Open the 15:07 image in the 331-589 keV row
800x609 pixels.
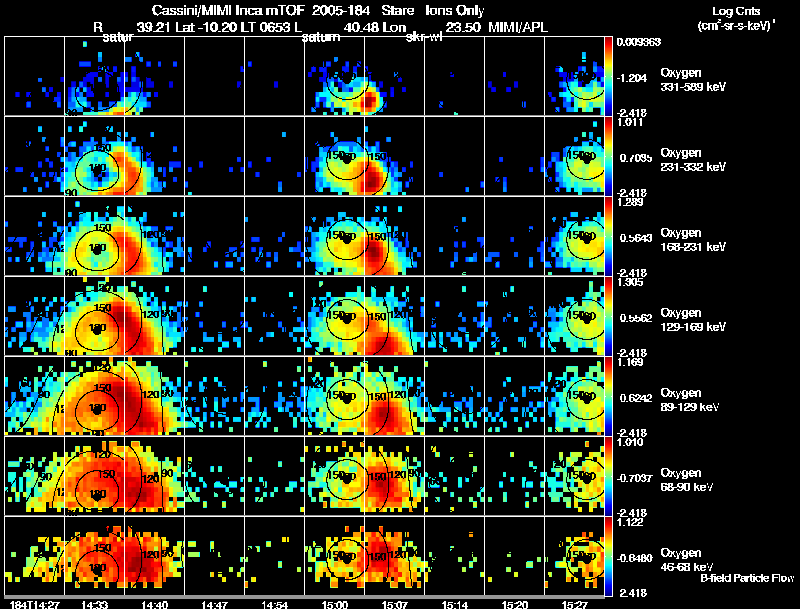tap(394, 76)
